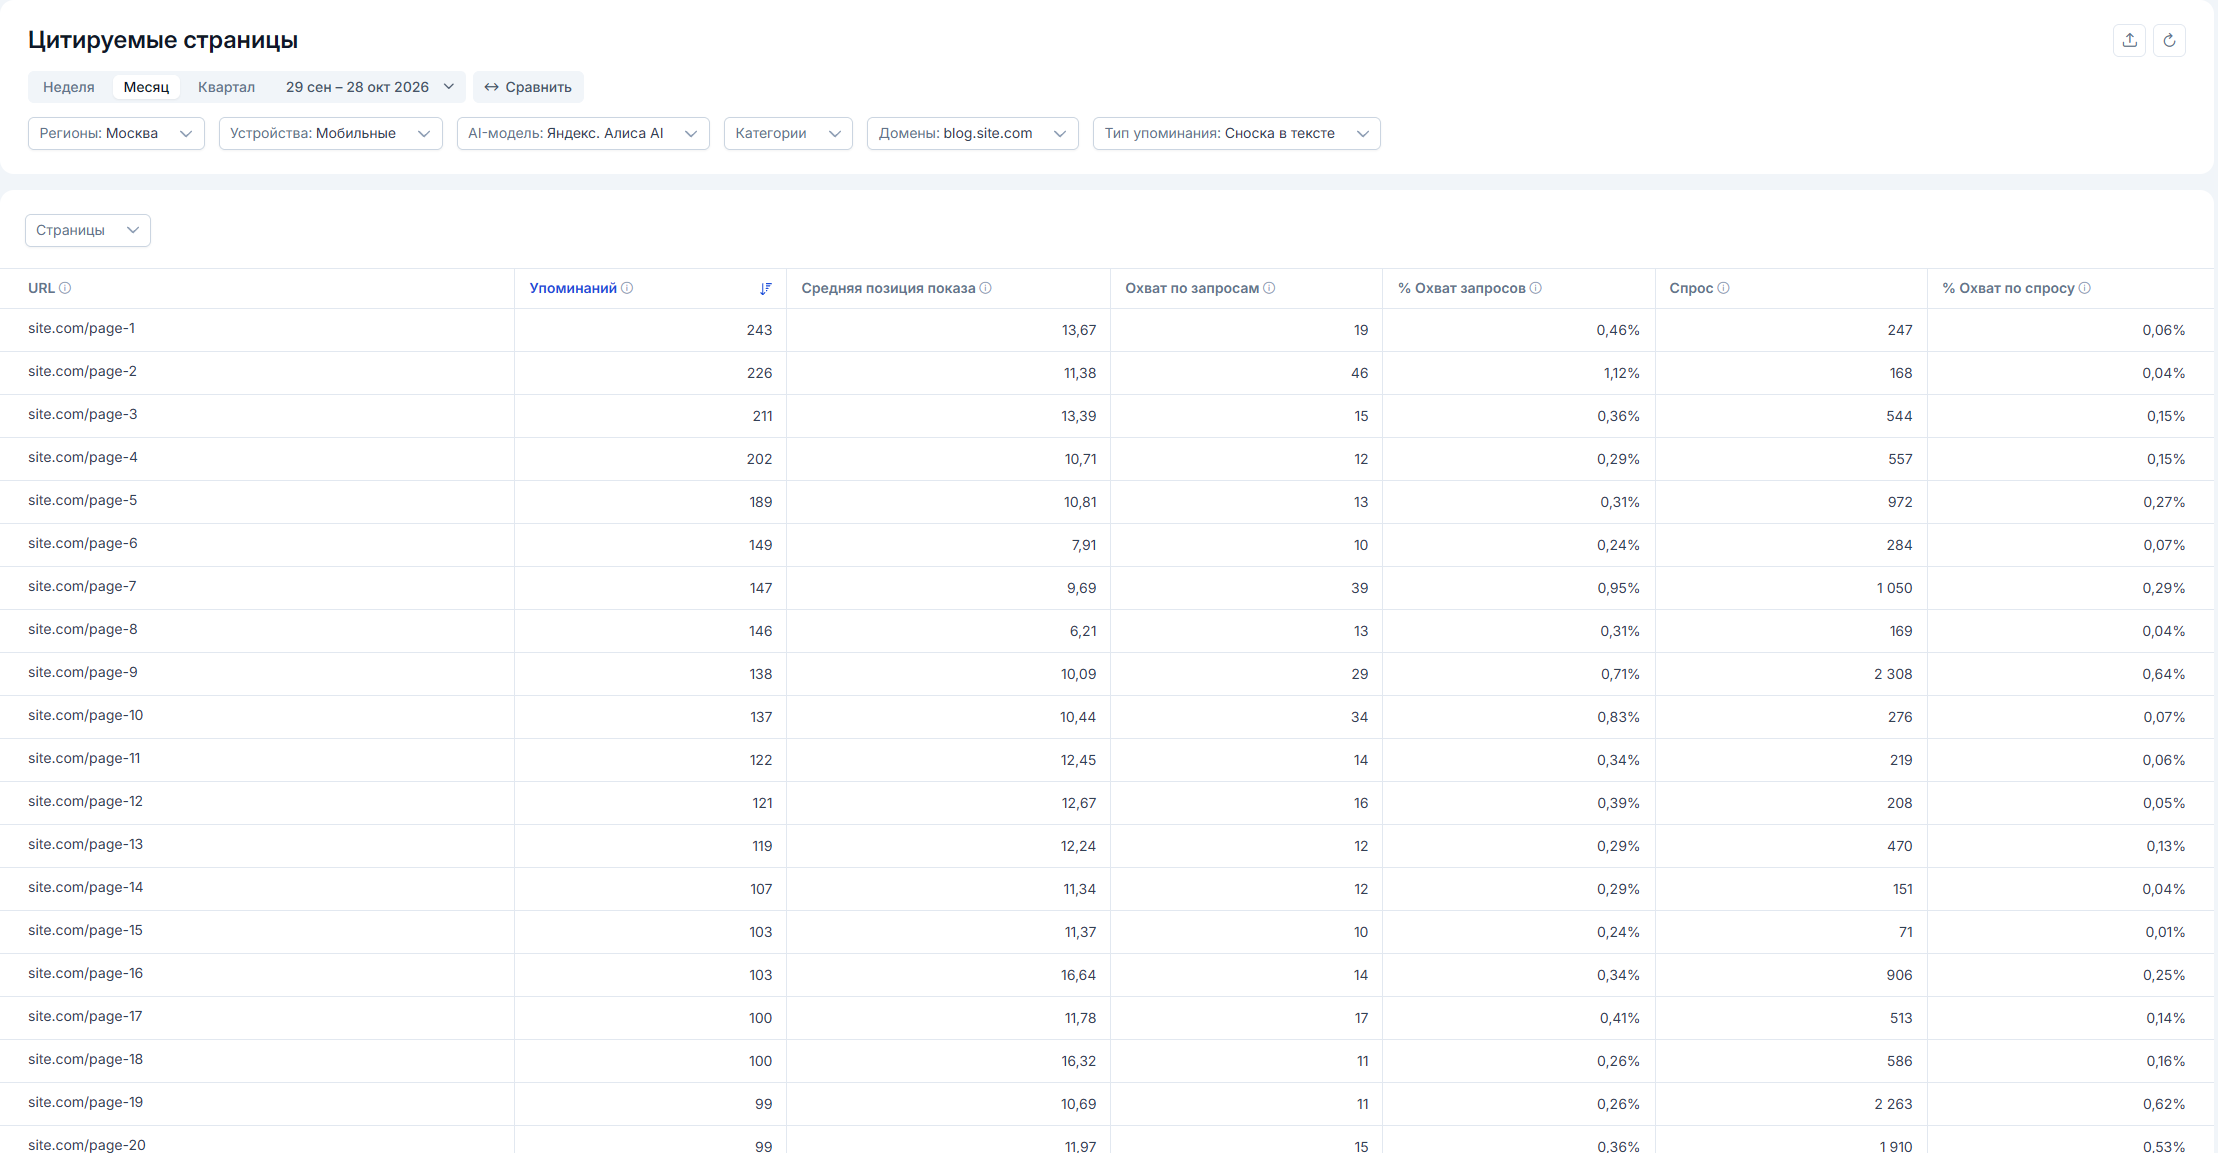The width and height of the screenshot is (2218, 1153).
Task: Click the export/upload icon
Action: point(2129,40)
